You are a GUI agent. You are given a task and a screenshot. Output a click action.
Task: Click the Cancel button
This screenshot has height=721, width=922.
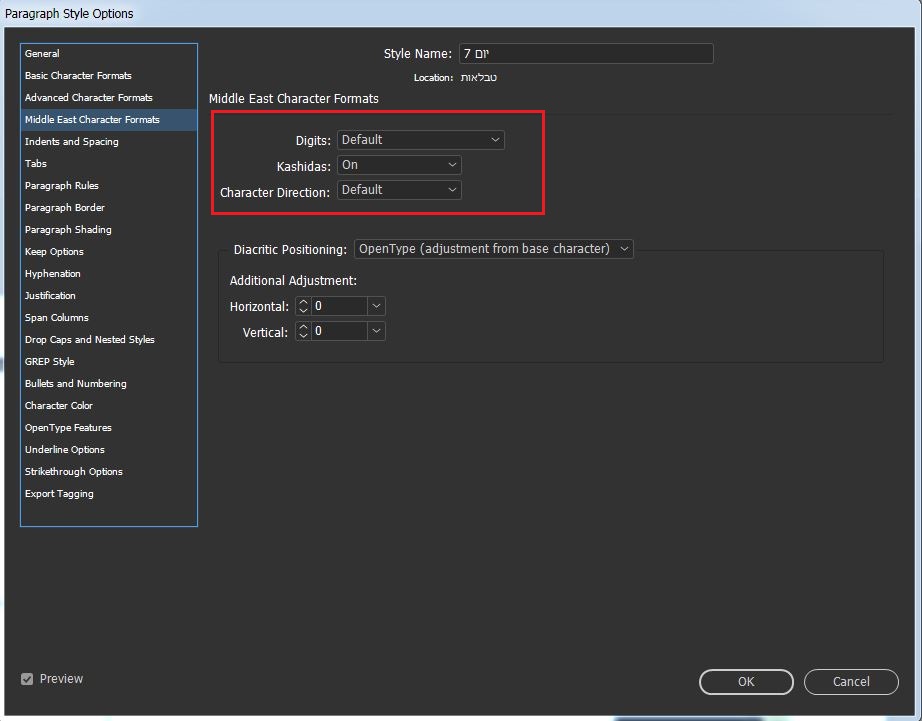coord(851,682)
